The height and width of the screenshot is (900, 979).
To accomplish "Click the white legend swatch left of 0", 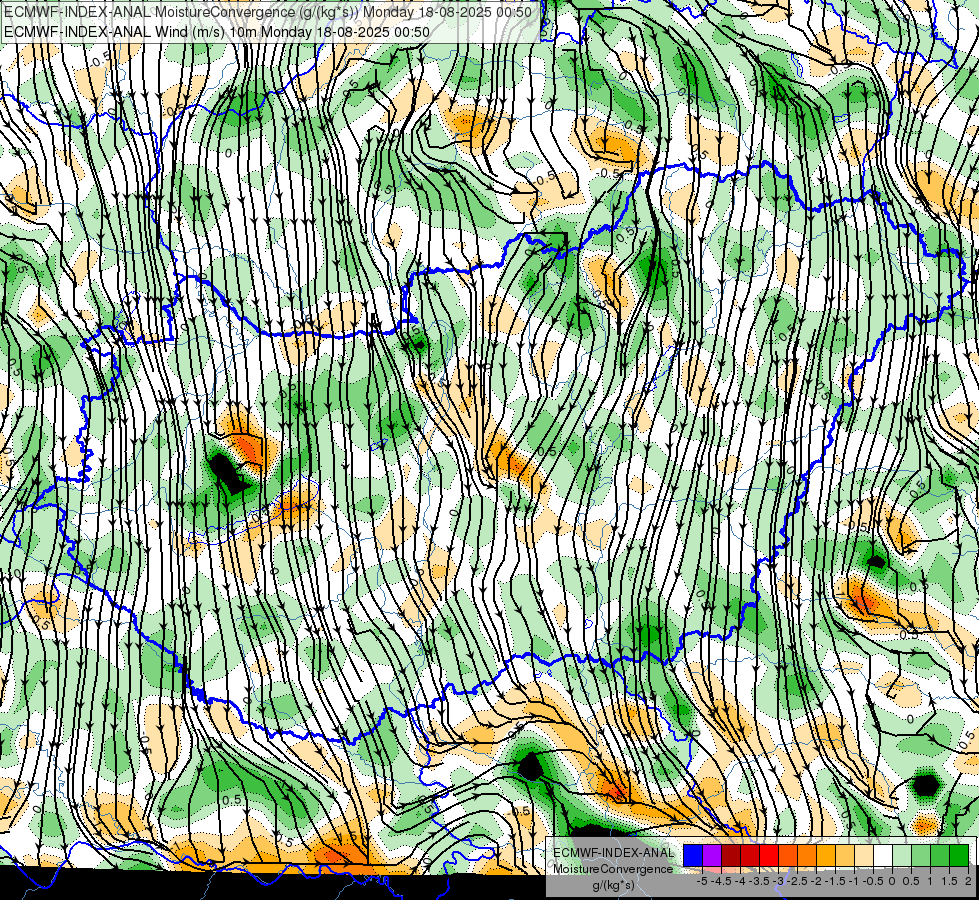I will click(x=883, y=855).
